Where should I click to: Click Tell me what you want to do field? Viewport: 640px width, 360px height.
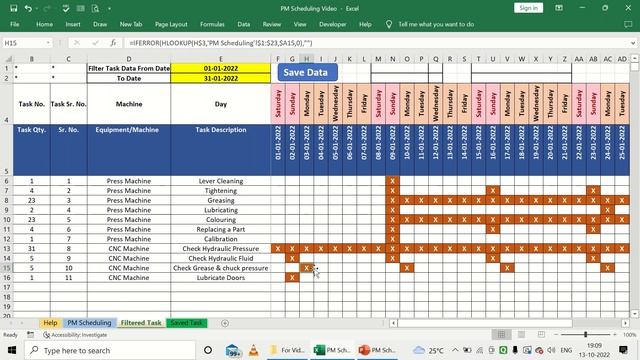[436, 24]
